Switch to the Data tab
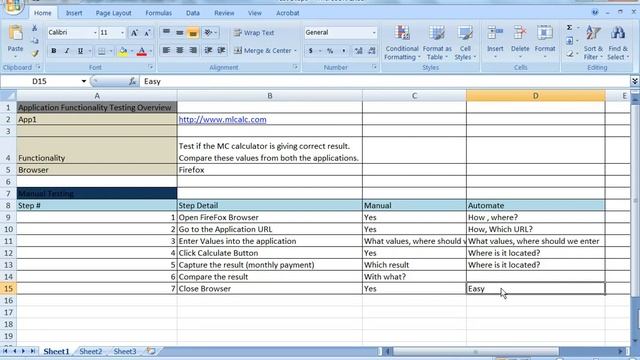 point(193,13)
